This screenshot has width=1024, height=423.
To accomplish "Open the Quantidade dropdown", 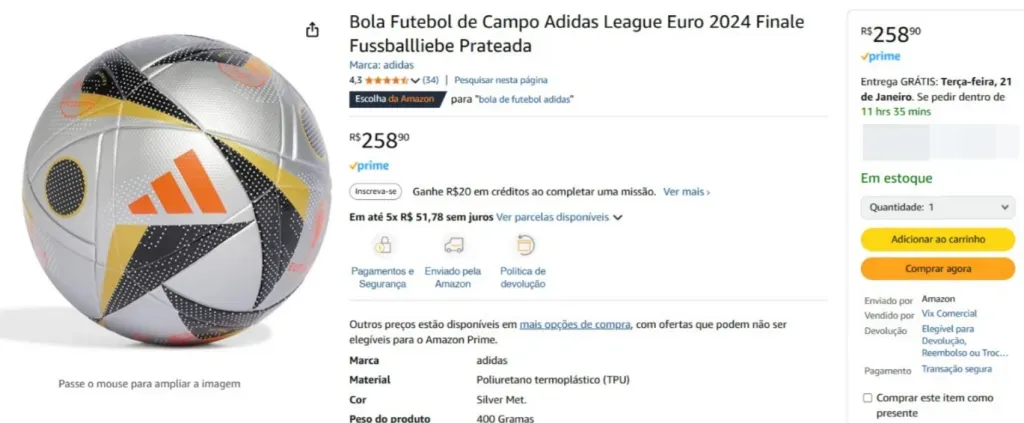I will pos(937,207).
